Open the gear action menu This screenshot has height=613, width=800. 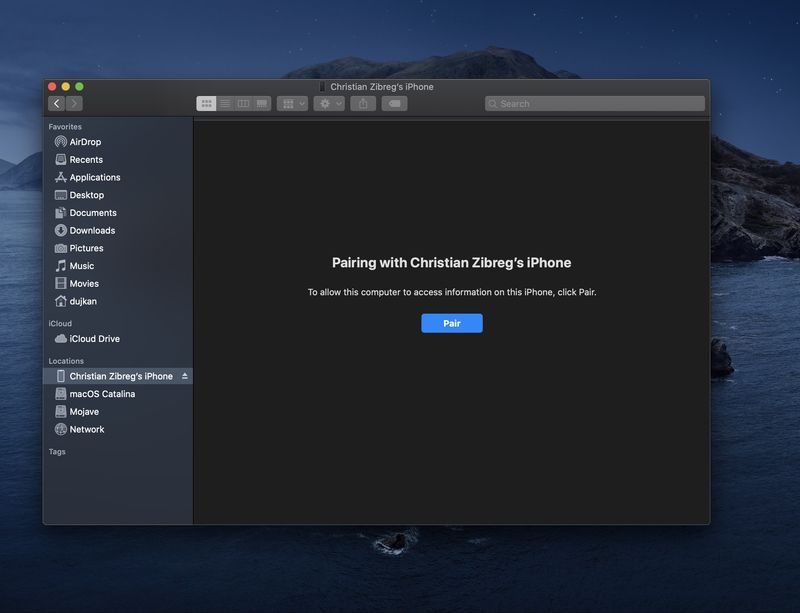click(329, 104)
